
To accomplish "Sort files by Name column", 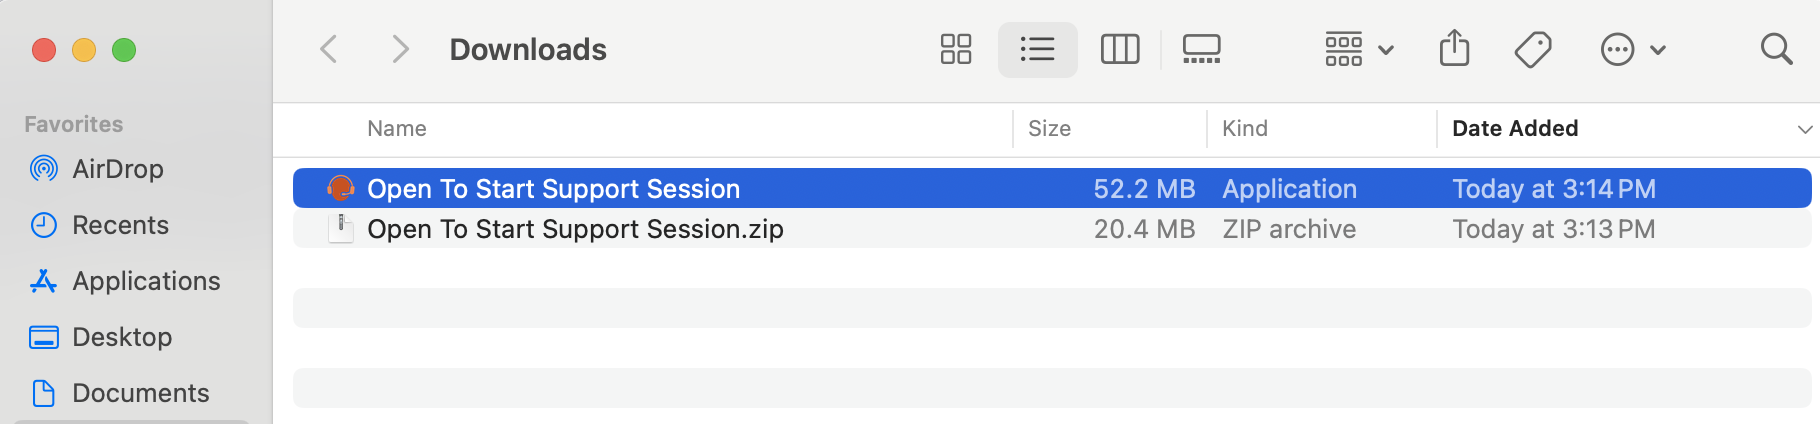I will tap(397, 129).
